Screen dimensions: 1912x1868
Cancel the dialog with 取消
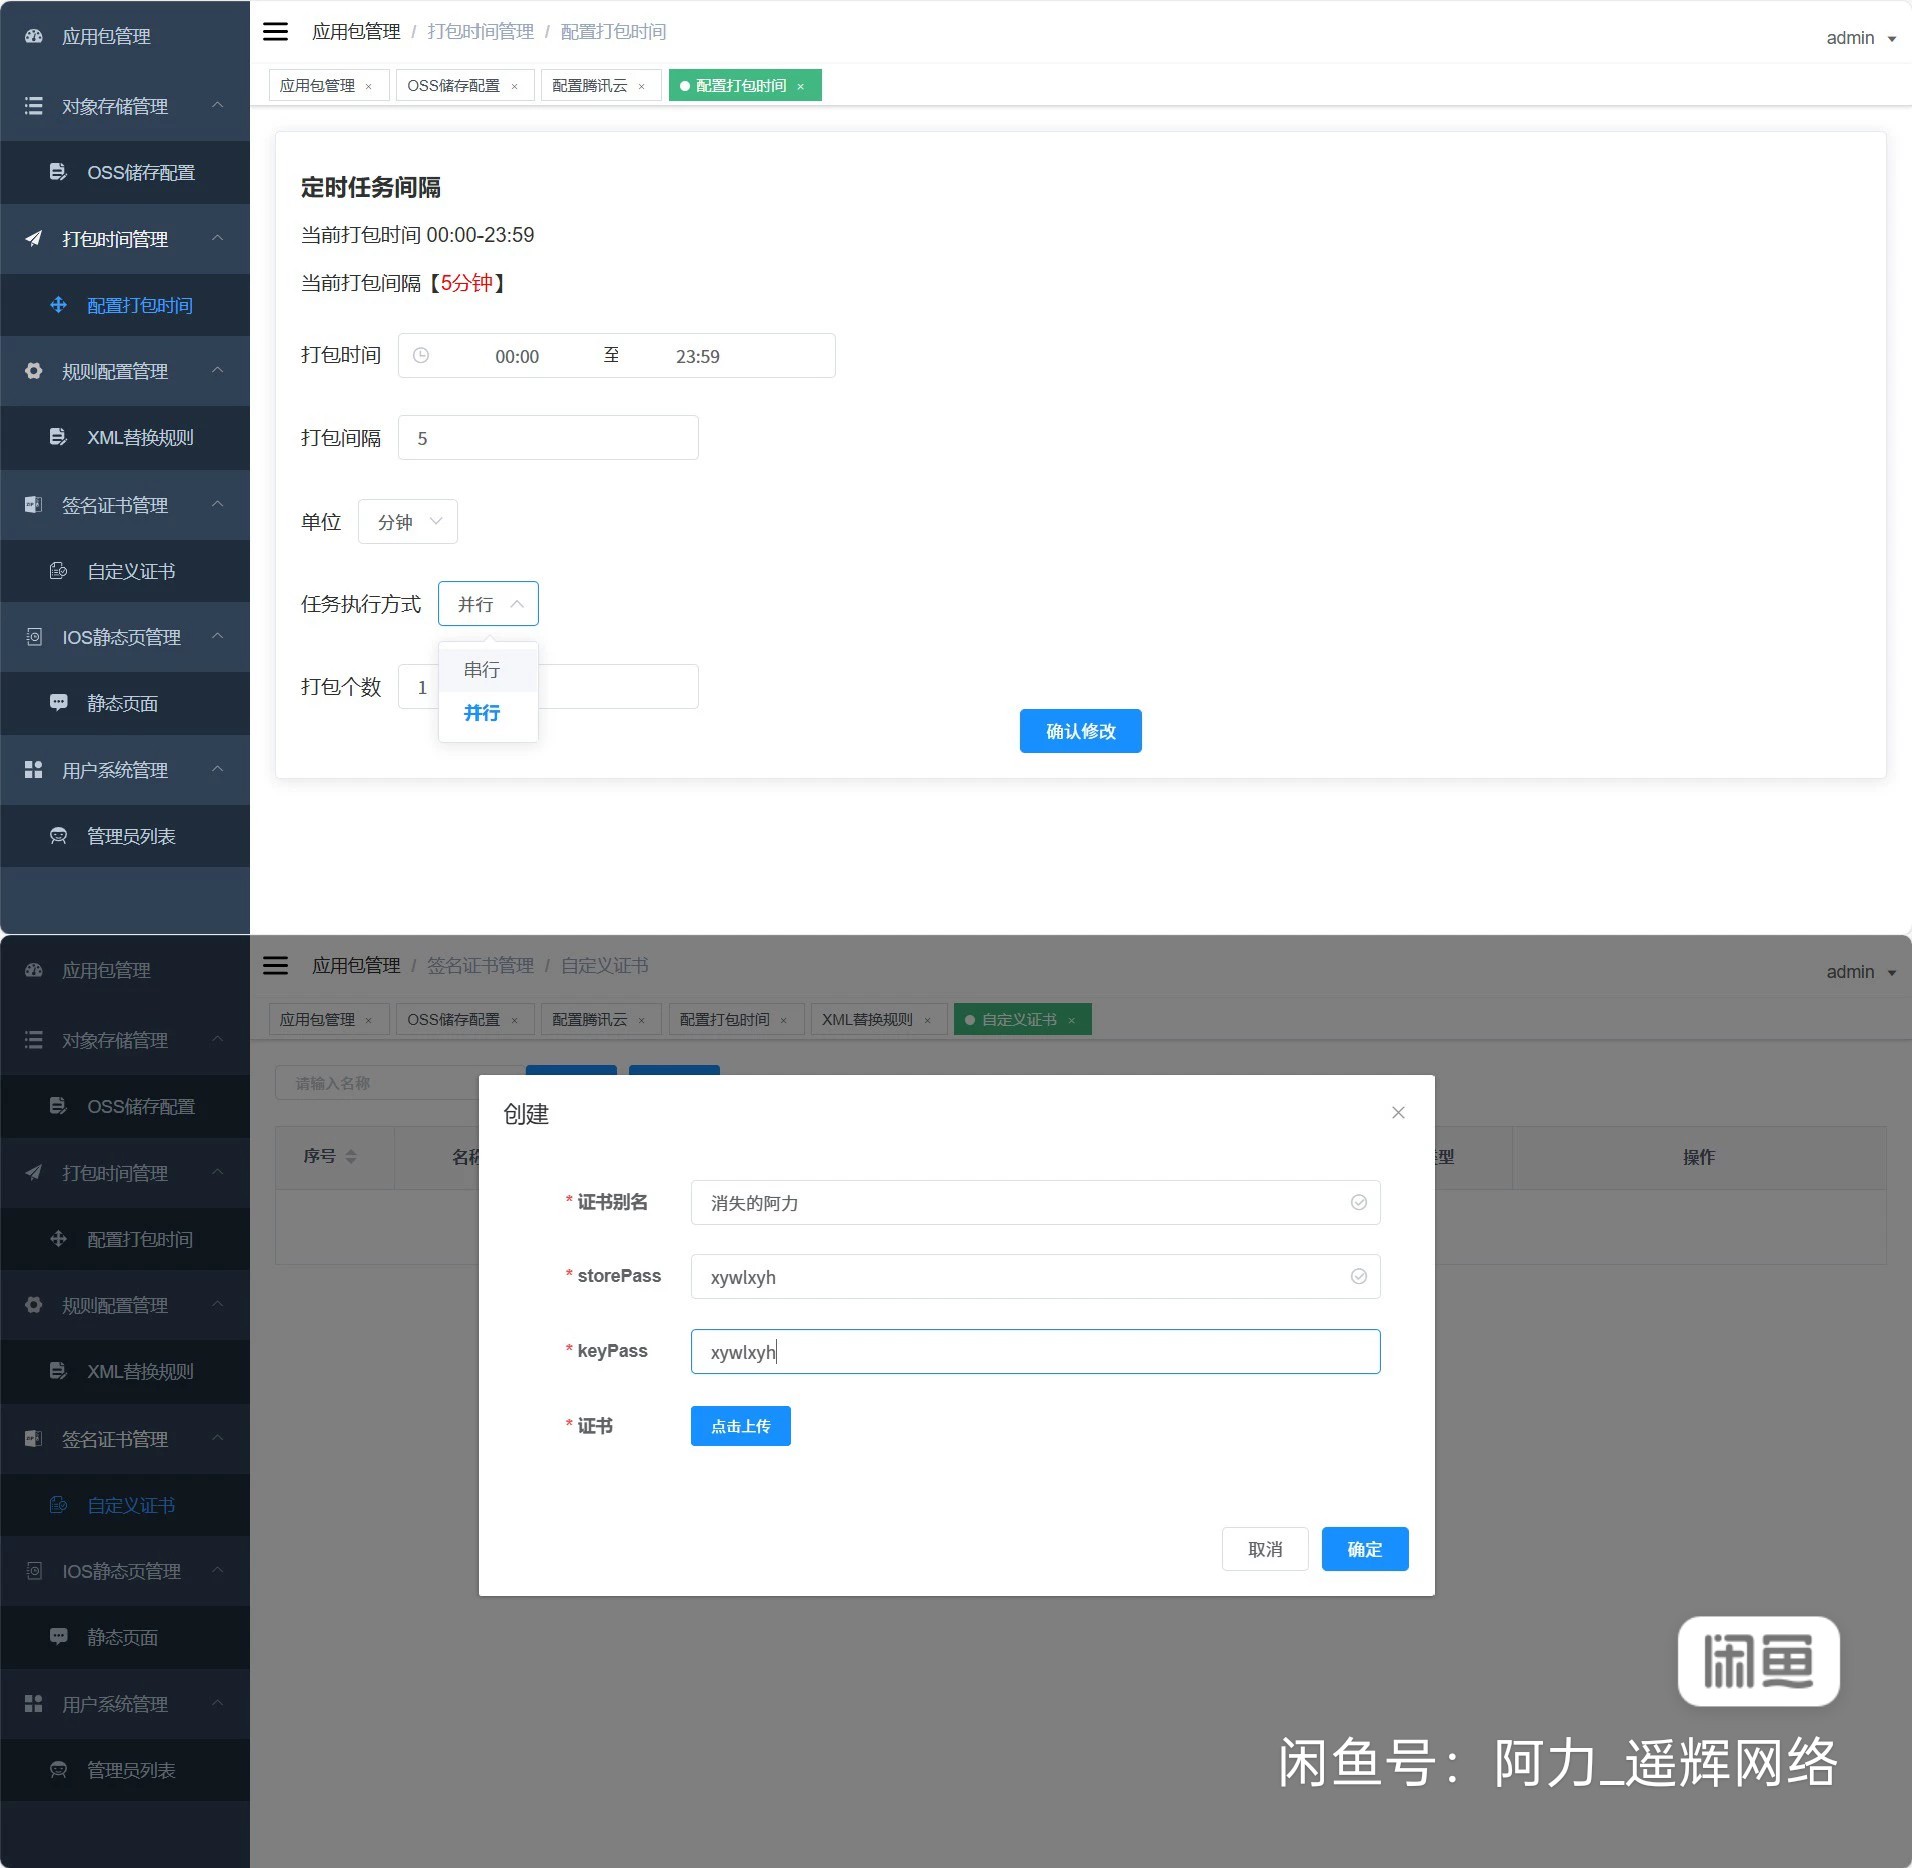pos(1264,1549)
